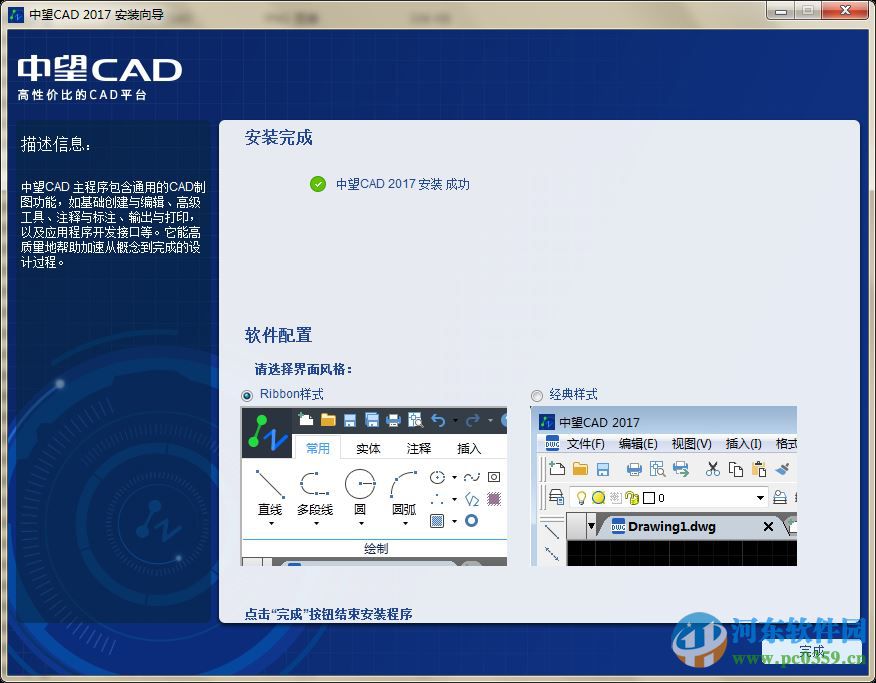Image resolution: width=876 pixels, height=683 pixels.
Task: Click the Undo arrow in Ribbon preview toolbar
Action: point(440,419)
